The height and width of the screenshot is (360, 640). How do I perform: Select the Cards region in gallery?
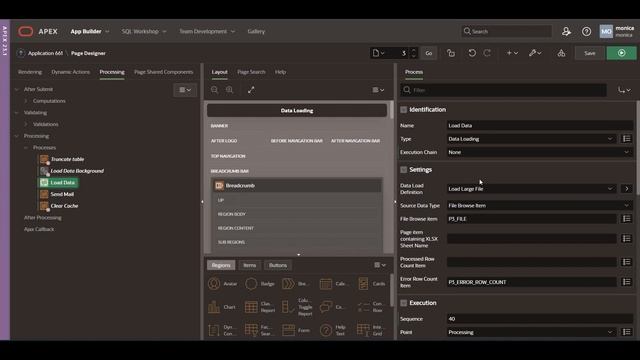pos(371,284)
